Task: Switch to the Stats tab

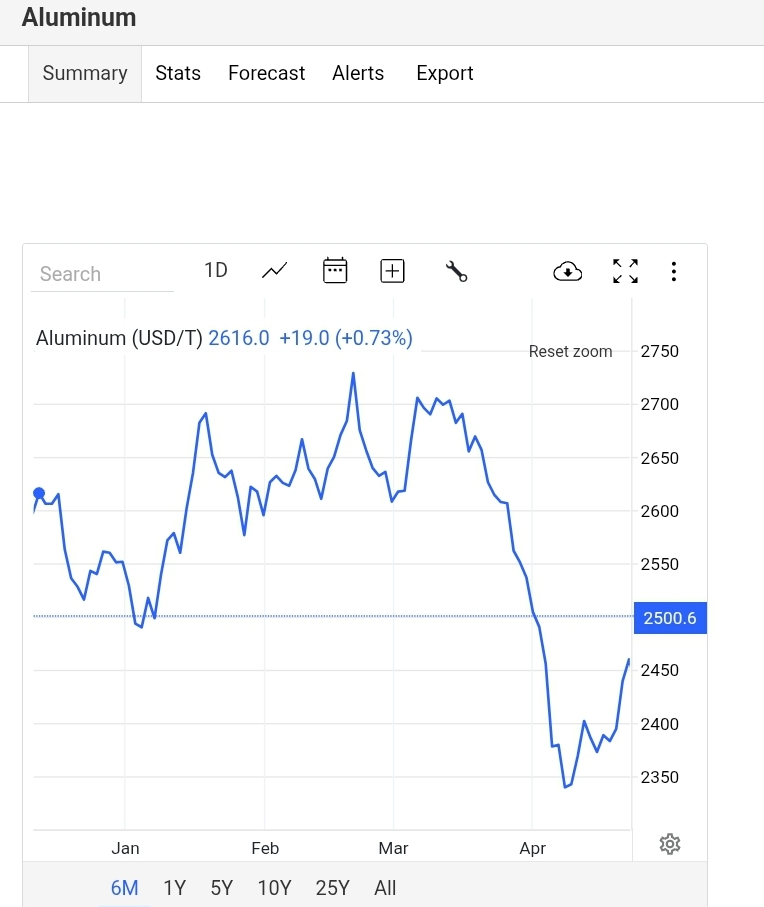Action: [178, 73]
